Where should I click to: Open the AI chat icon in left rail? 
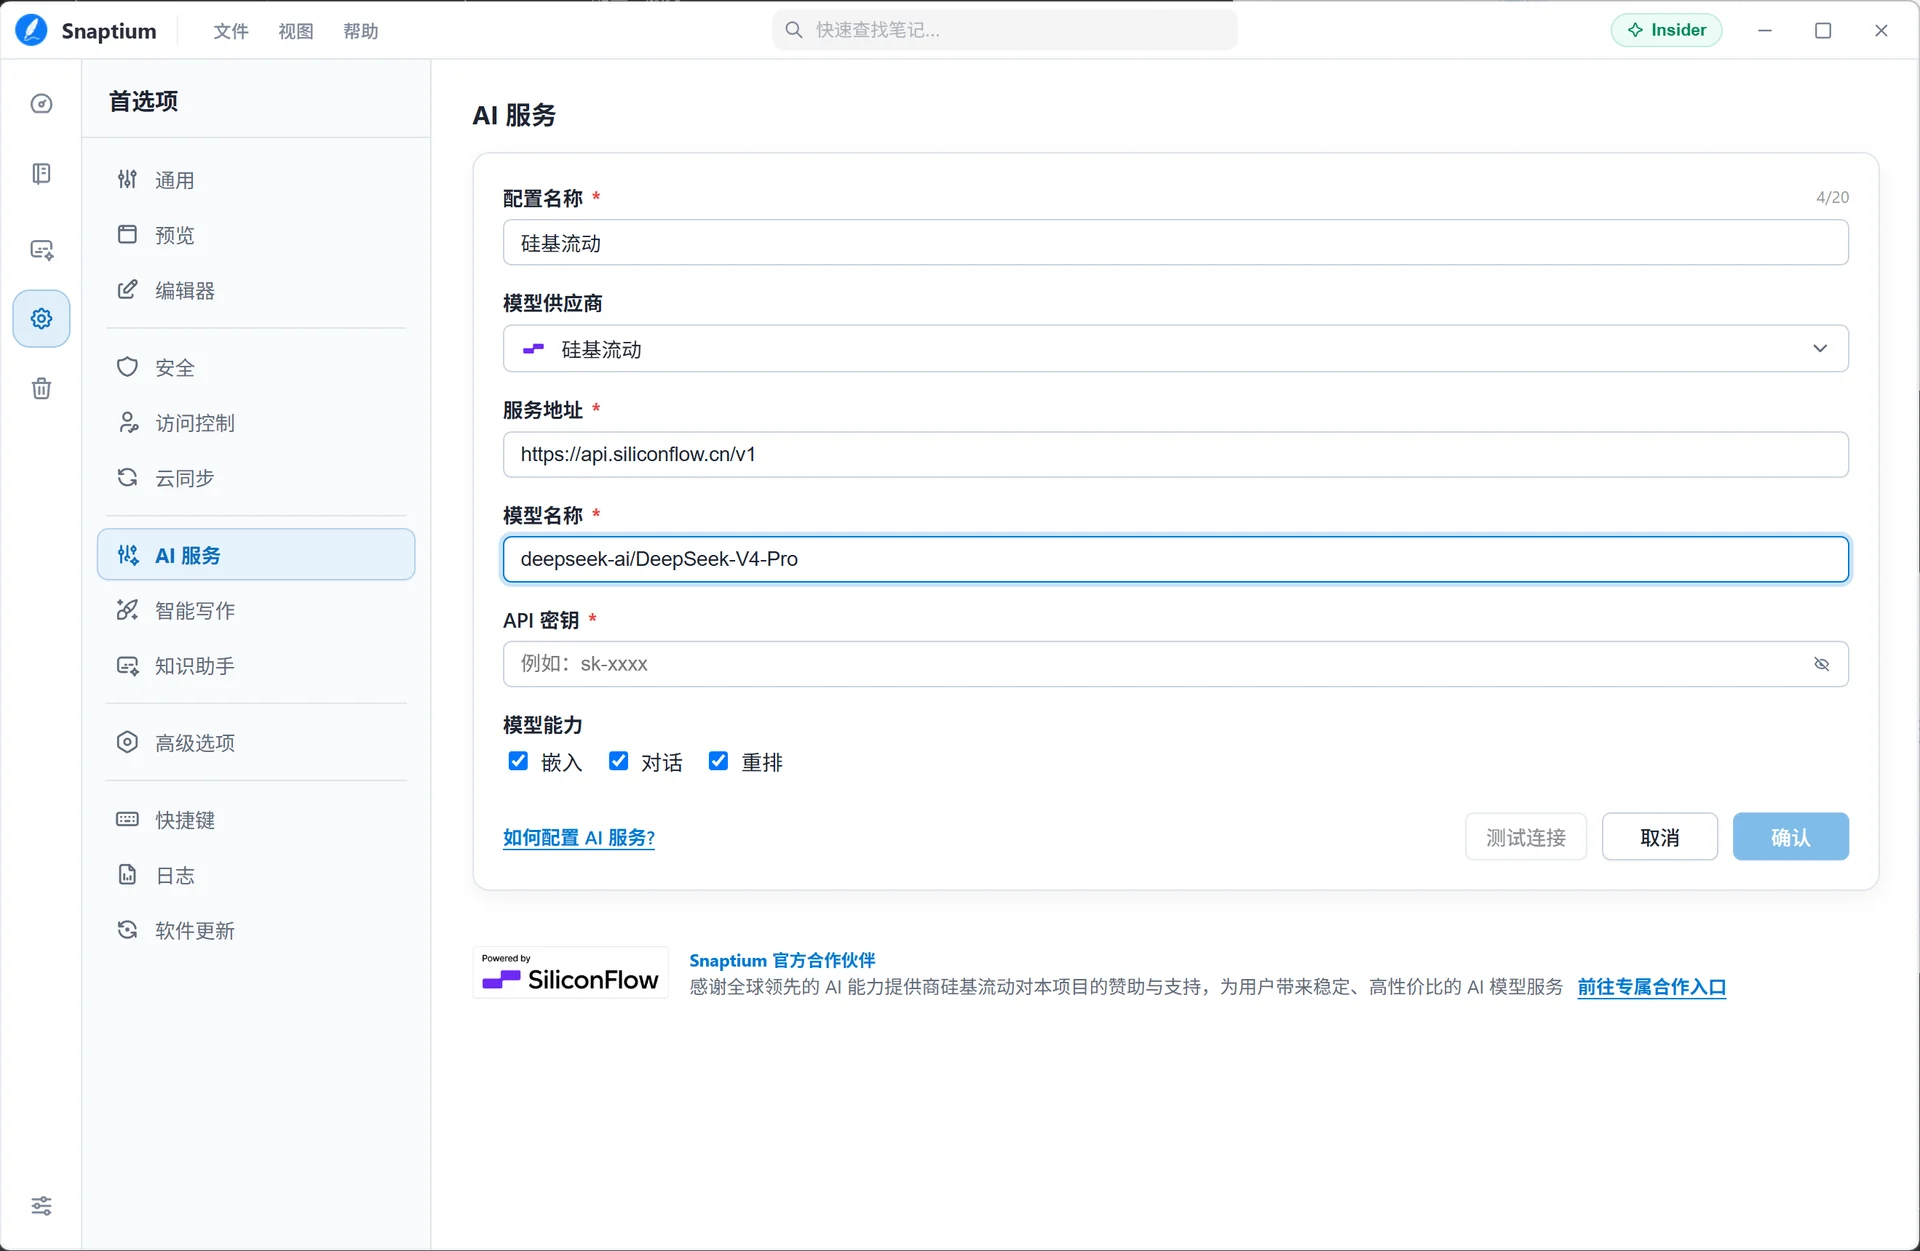coord(41,250)
